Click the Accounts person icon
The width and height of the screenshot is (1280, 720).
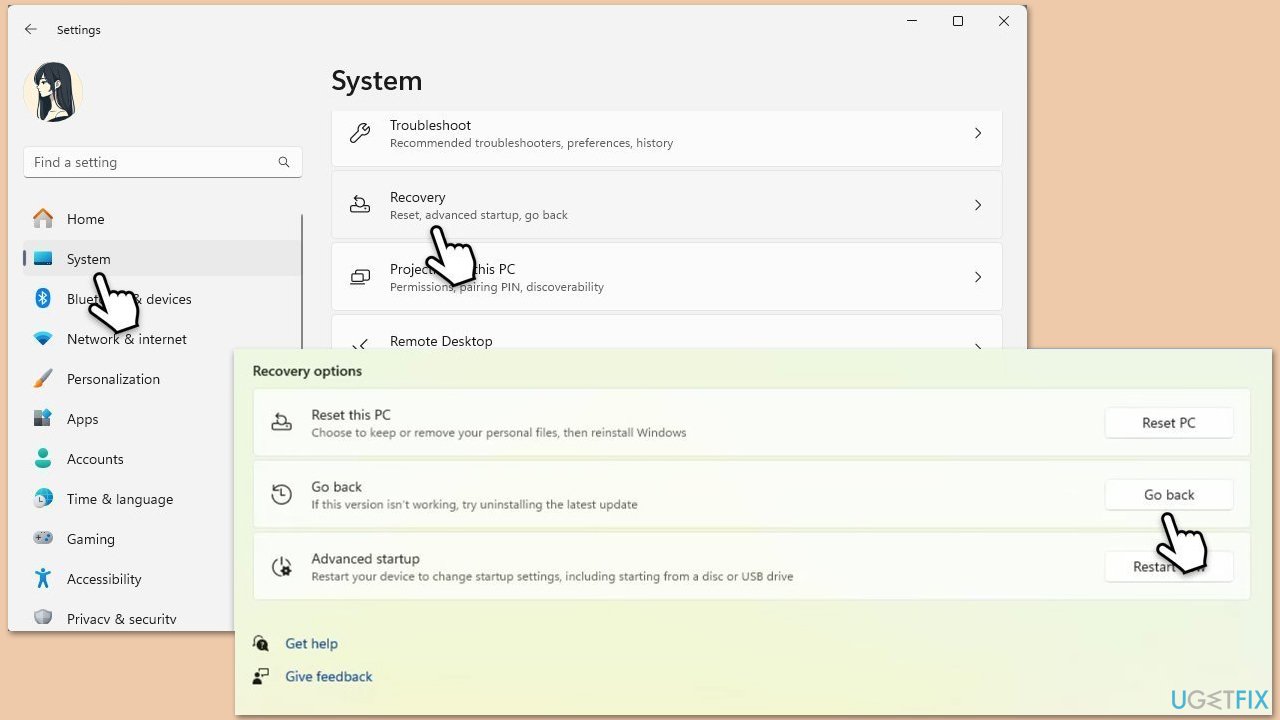(x=43, y=459)
